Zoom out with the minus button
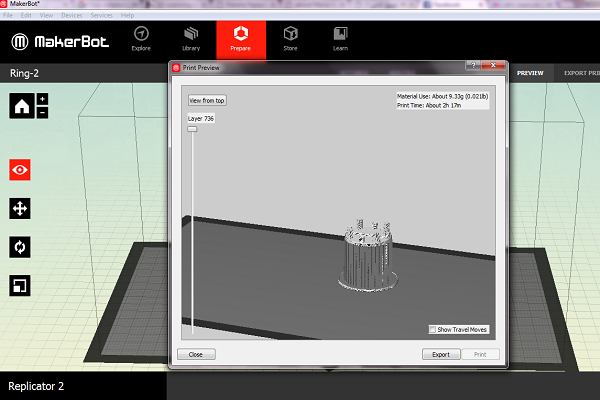Screen dimensions: 600x400 click(x=42, y=113)
